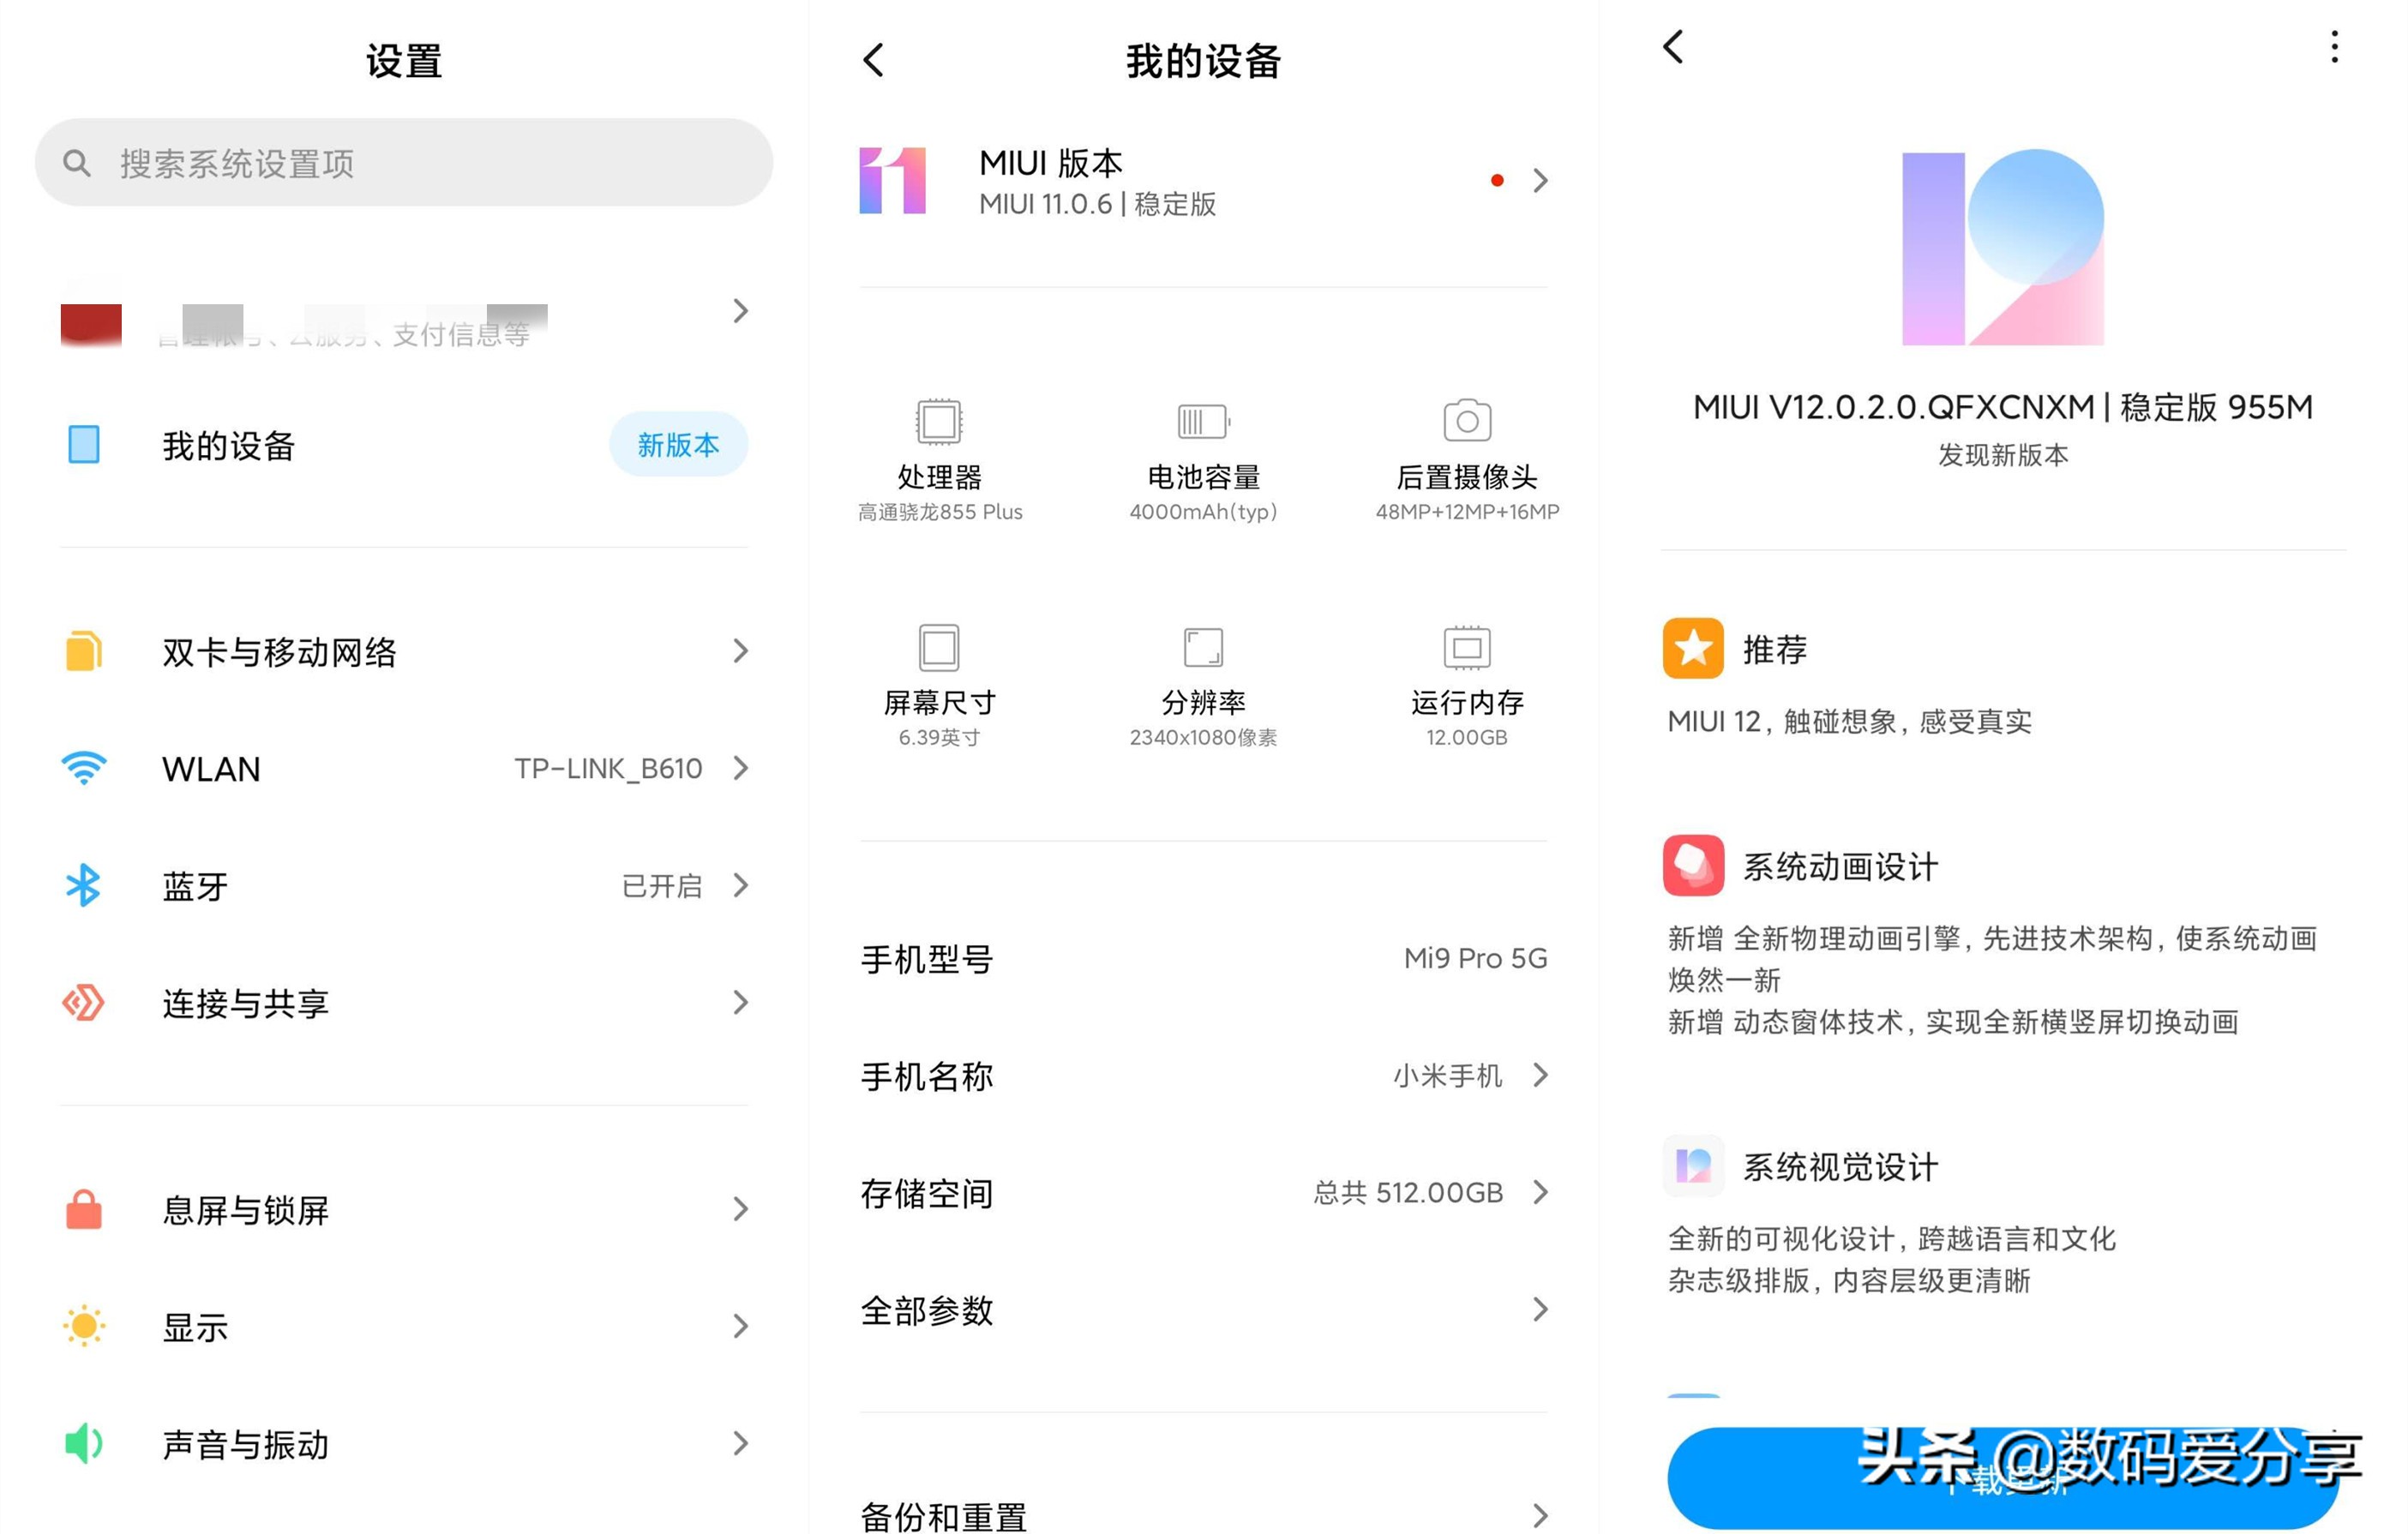Click the MIUI 12 logo

coord(2003,247)
